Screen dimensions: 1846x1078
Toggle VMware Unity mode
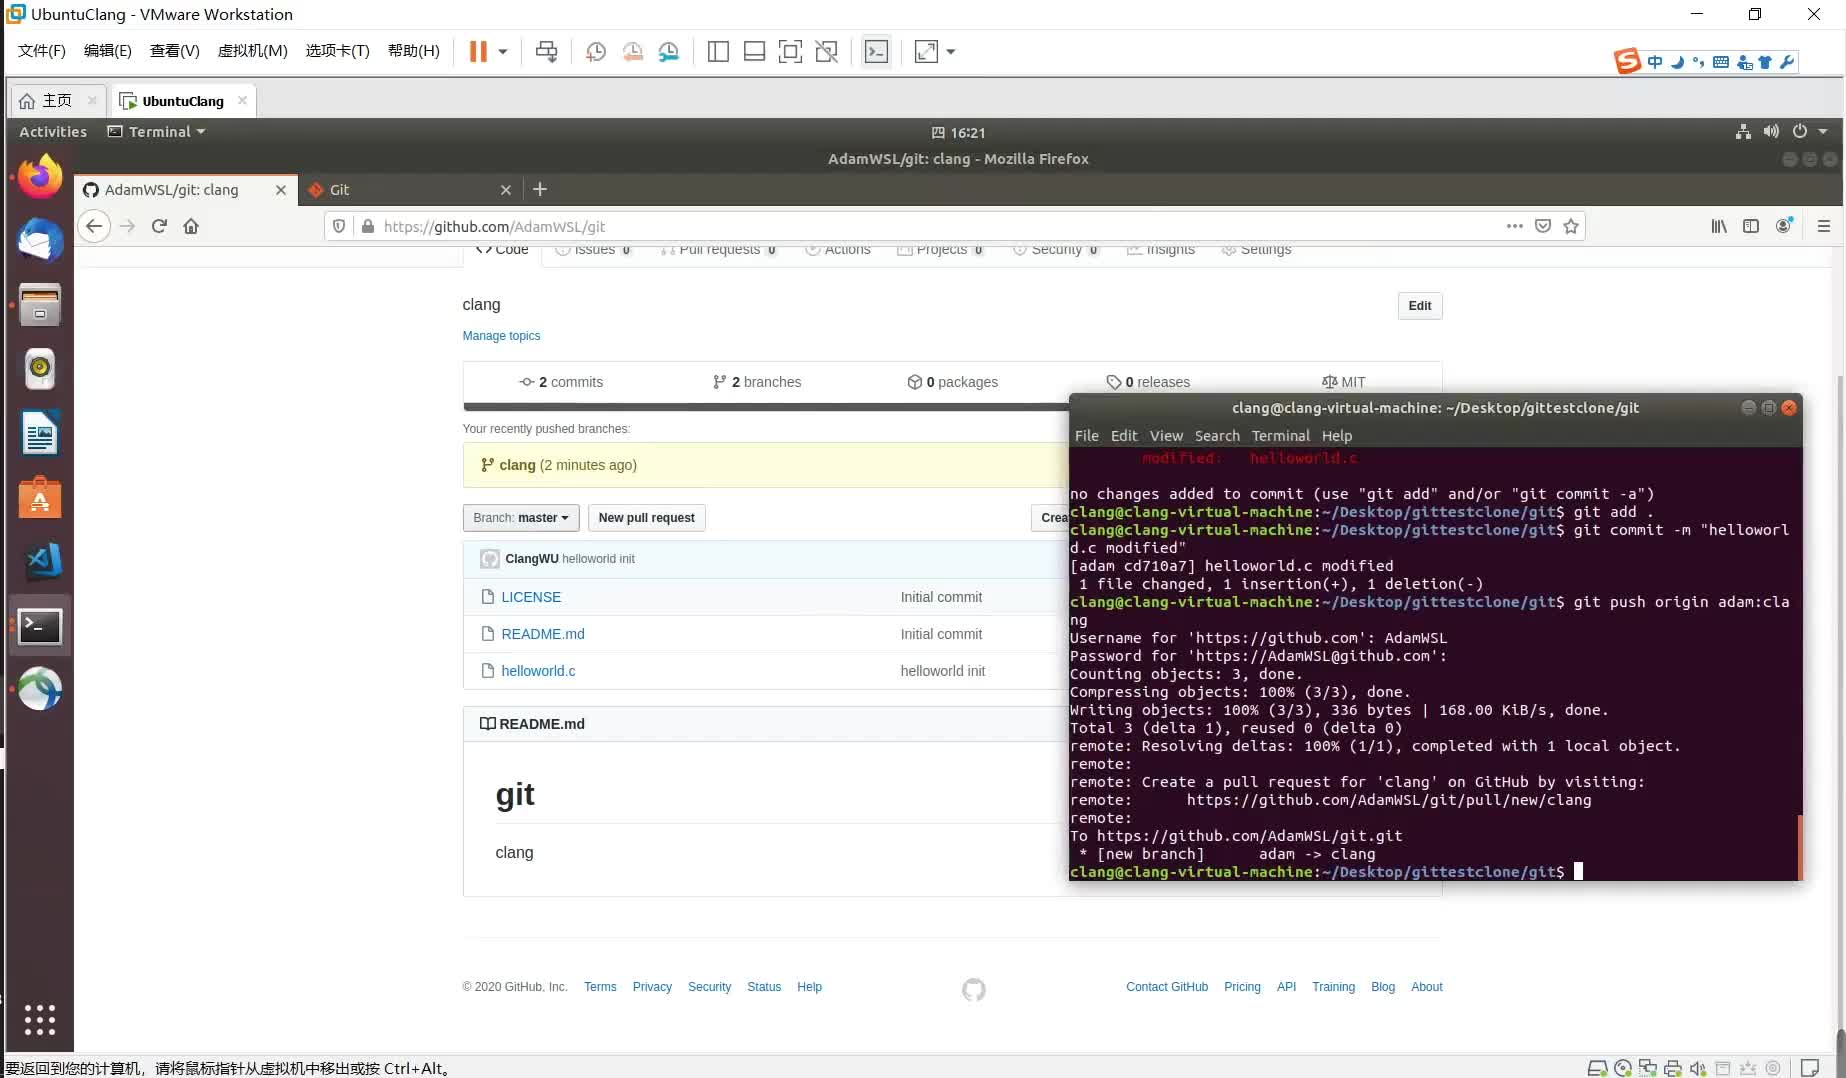[x=826, y=51]
